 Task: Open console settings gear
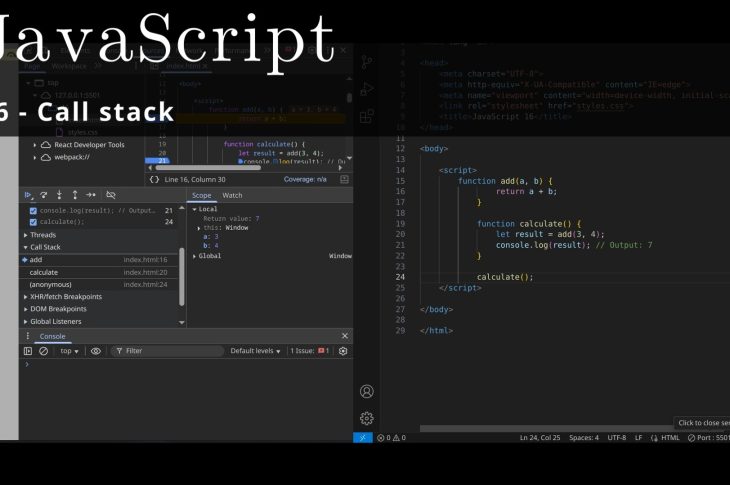(x=343, y=351)
